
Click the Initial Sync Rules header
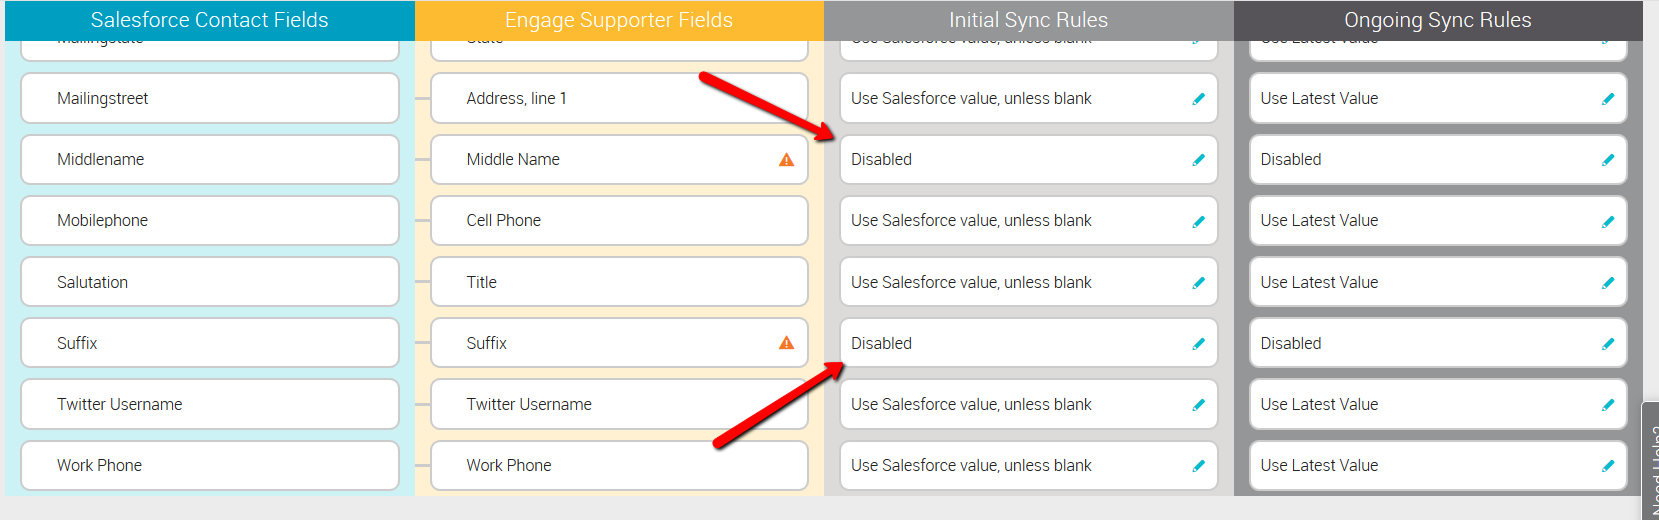pyautogui.click(x=1029, y=20)
